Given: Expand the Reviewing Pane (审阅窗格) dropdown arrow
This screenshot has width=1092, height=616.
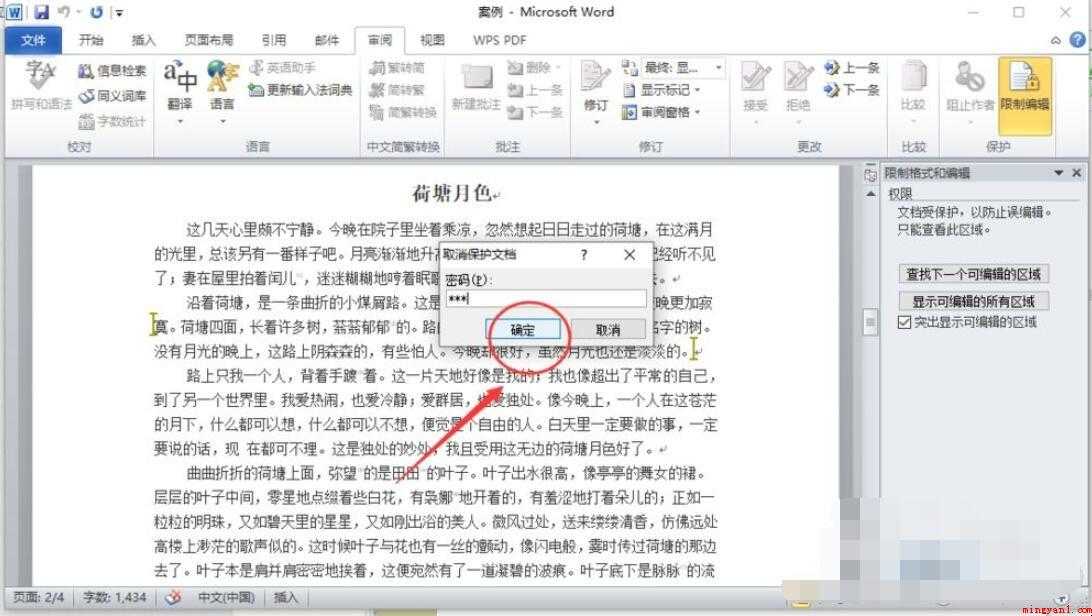Looking at the screenshot, I should [x=697, y=112].
